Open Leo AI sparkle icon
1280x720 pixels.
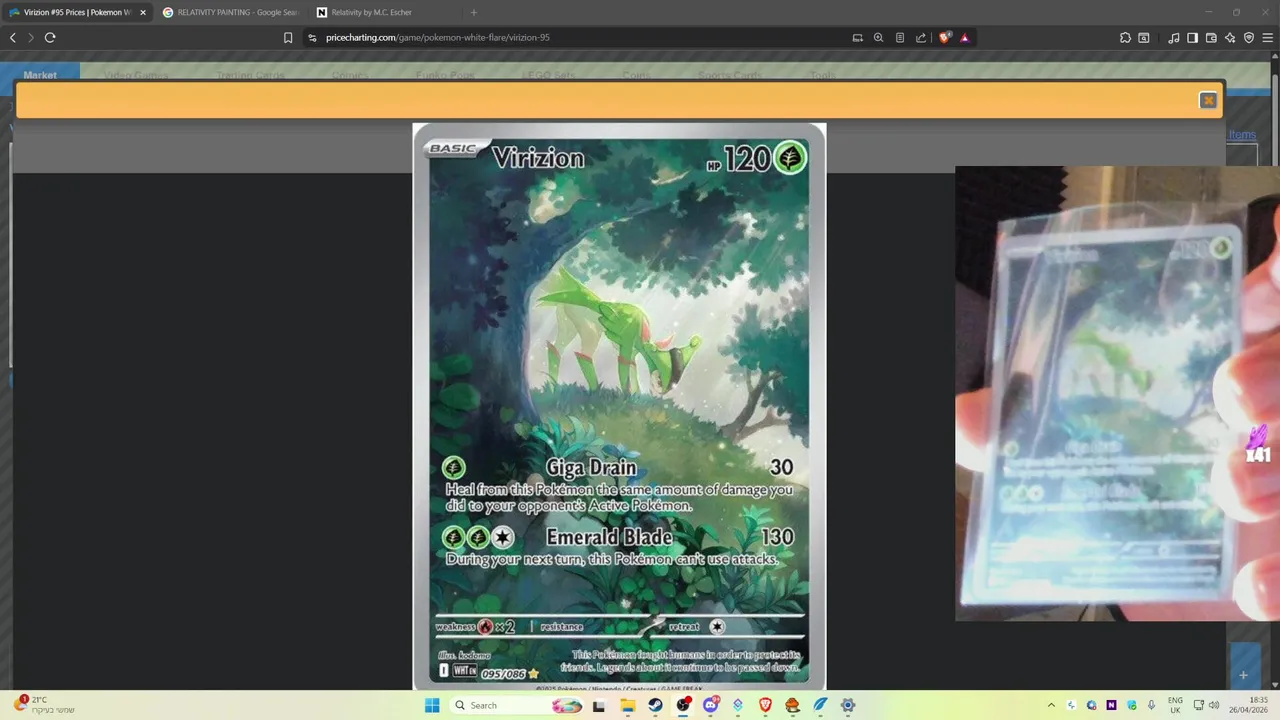pyautogui.click(x=1230, y=38)
